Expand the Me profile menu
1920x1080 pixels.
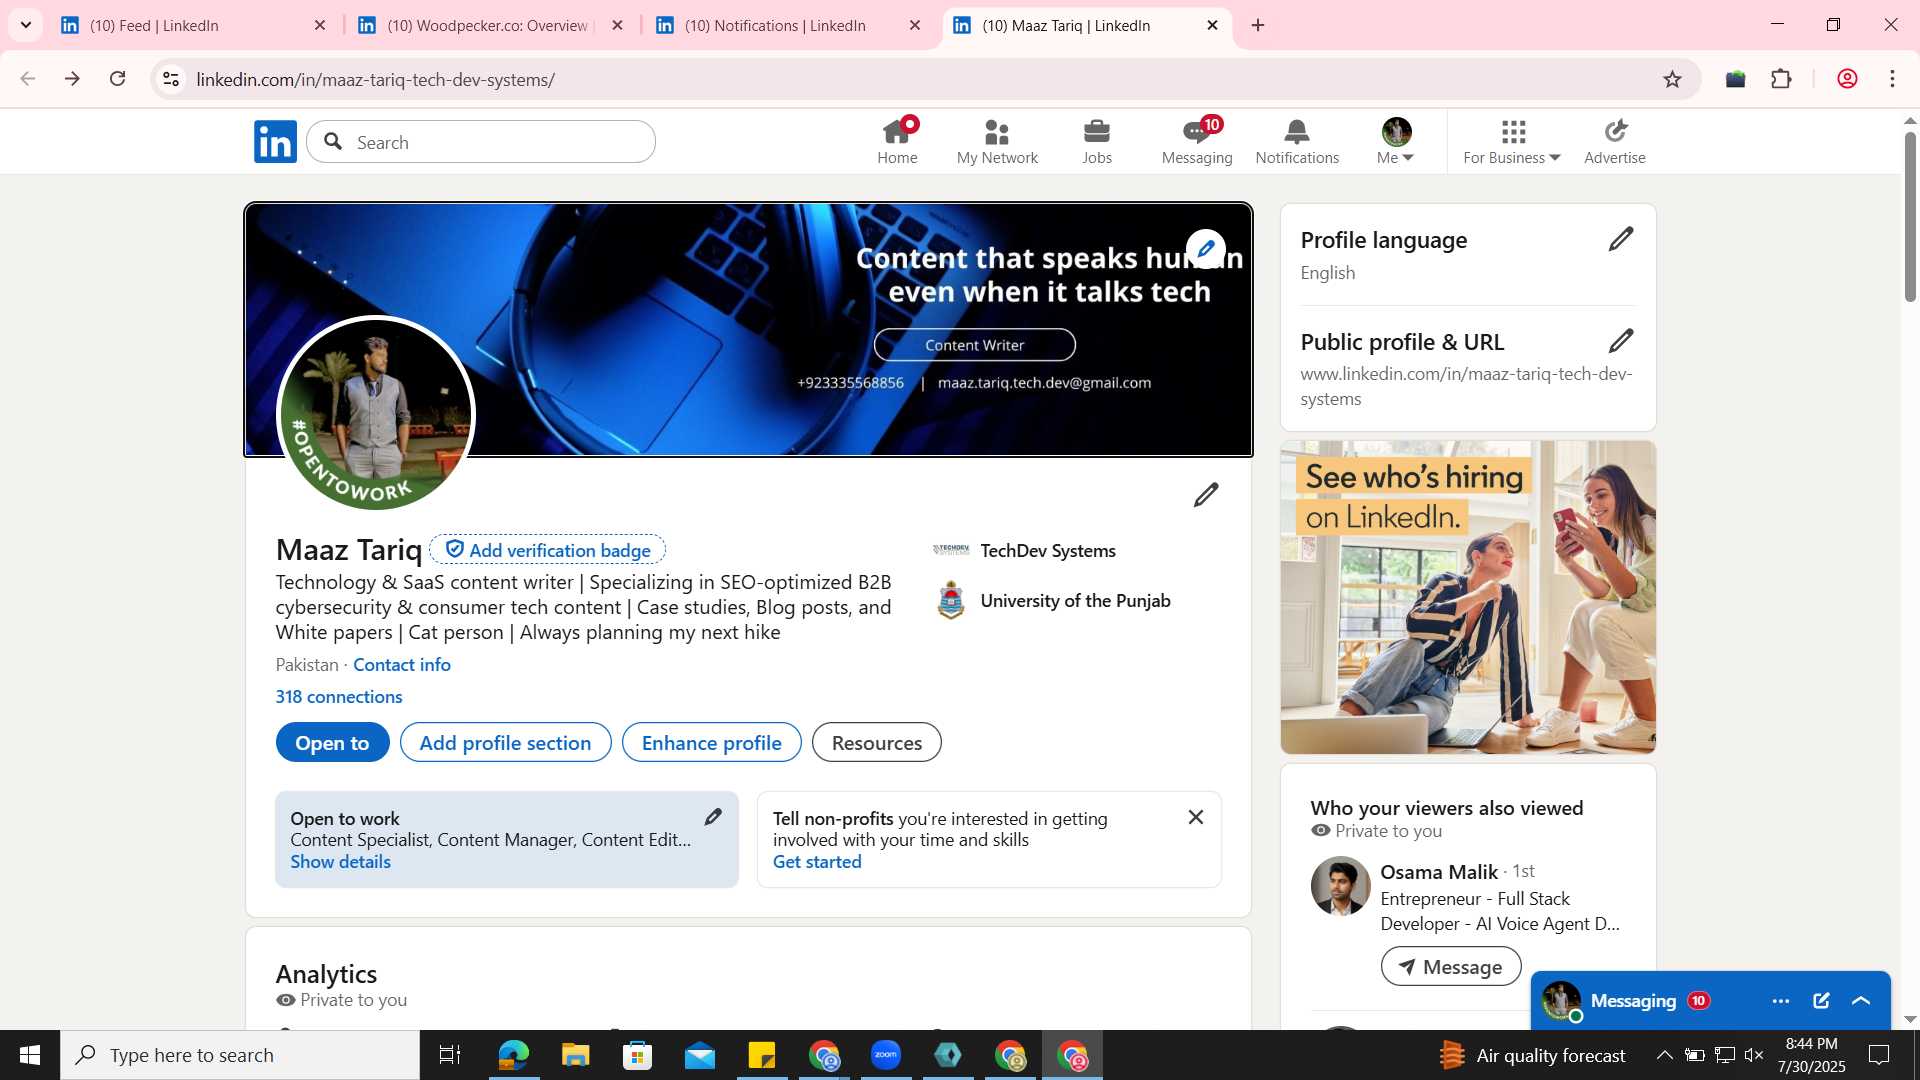click(1396, 141)
